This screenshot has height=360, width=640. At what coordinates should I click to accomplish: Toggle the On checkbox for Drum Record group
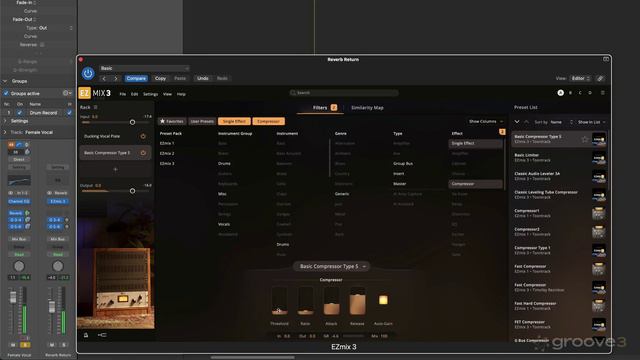[x=20, y=113]
